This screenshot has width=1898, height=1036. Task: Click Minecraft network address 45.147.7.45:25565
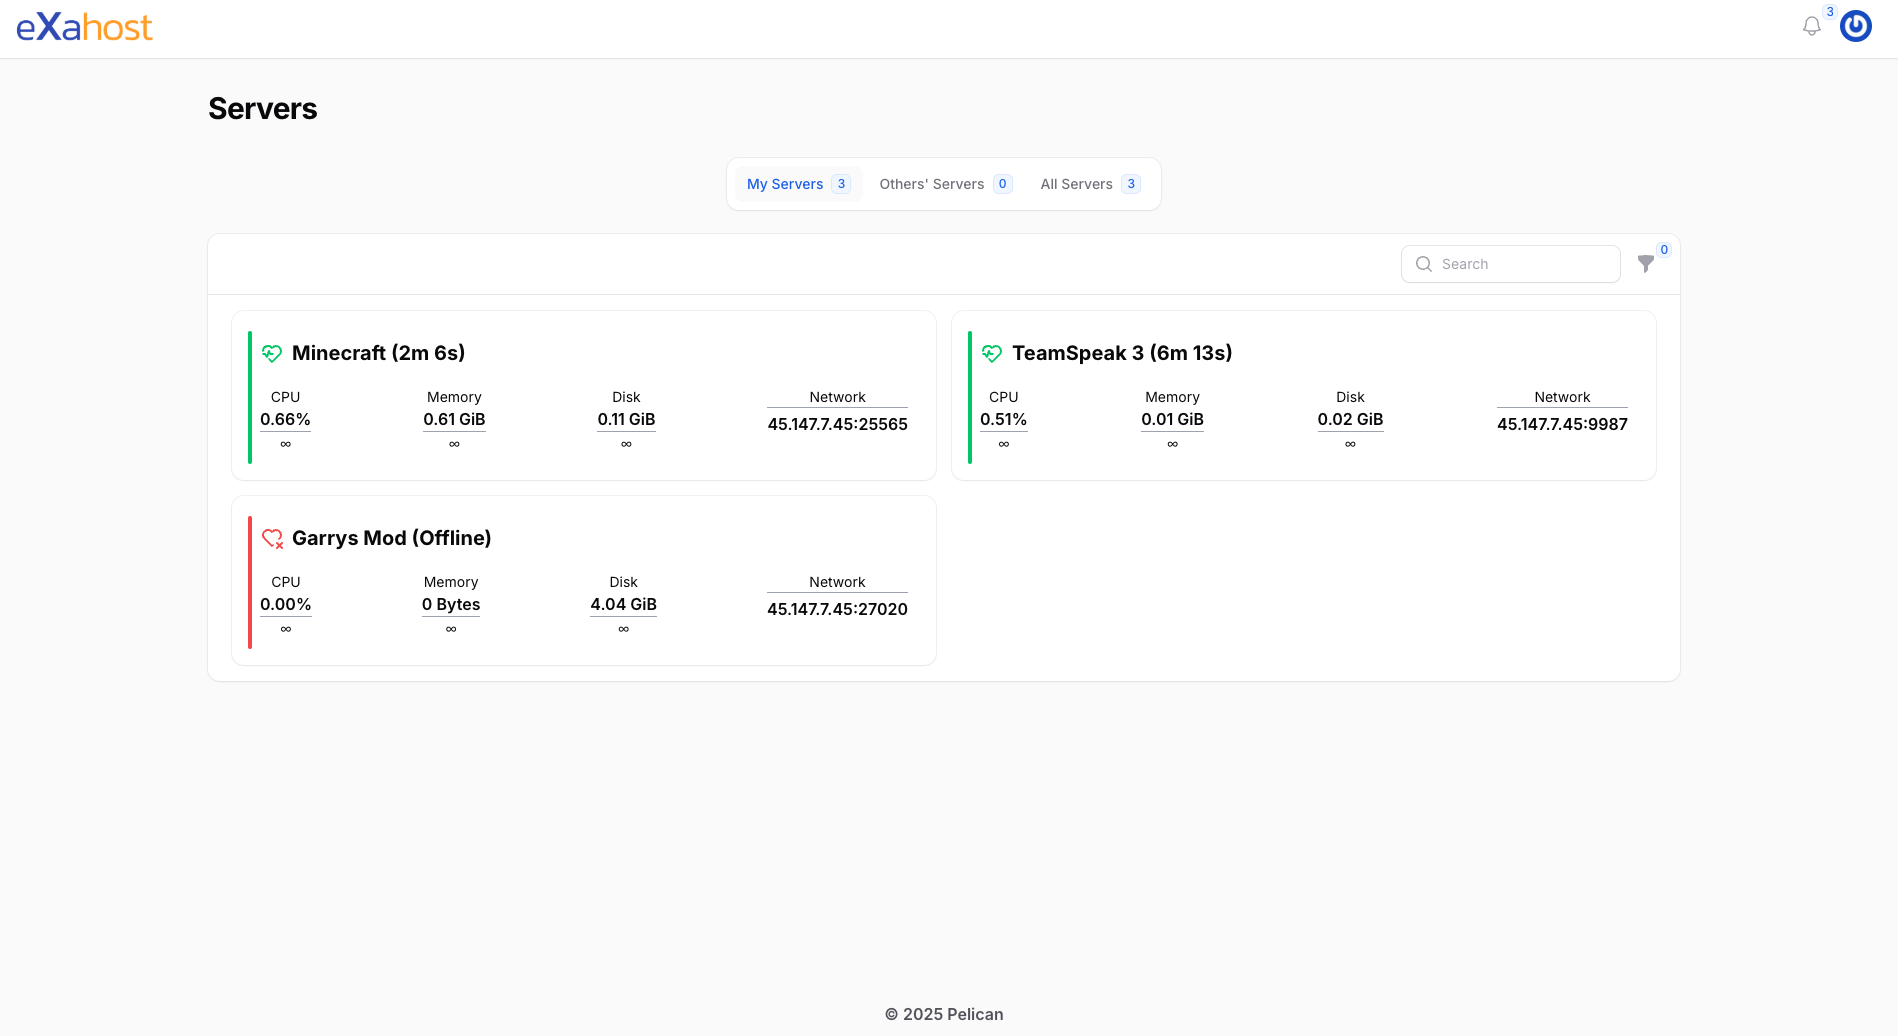[837, 424]
